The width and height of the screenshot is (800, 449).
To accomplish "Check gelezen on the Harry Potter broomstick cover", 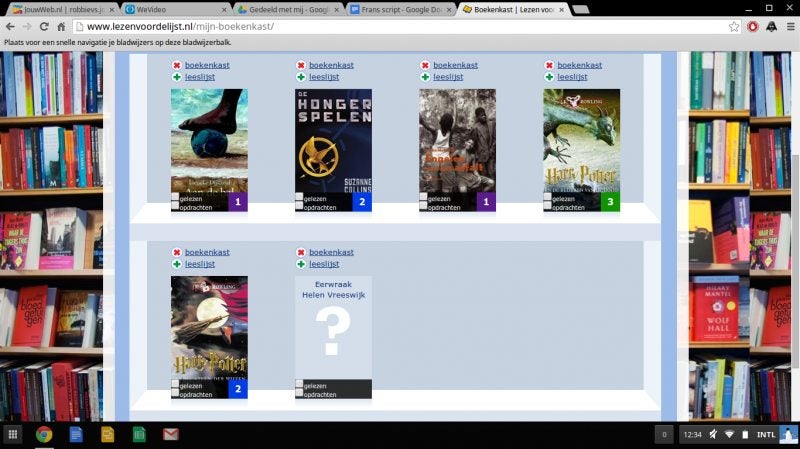I will (x=175, y=384).
